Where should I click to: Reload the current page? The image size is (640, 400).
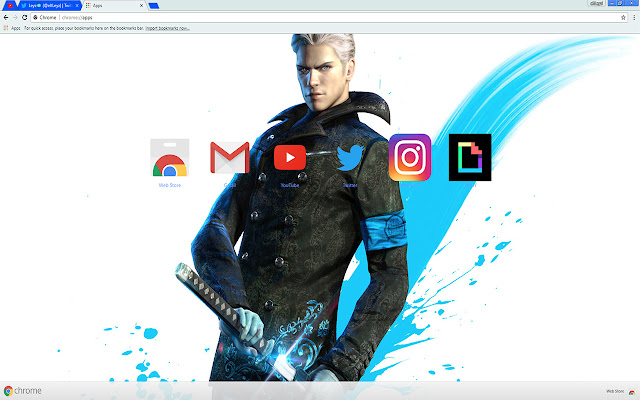coord(24,18)
